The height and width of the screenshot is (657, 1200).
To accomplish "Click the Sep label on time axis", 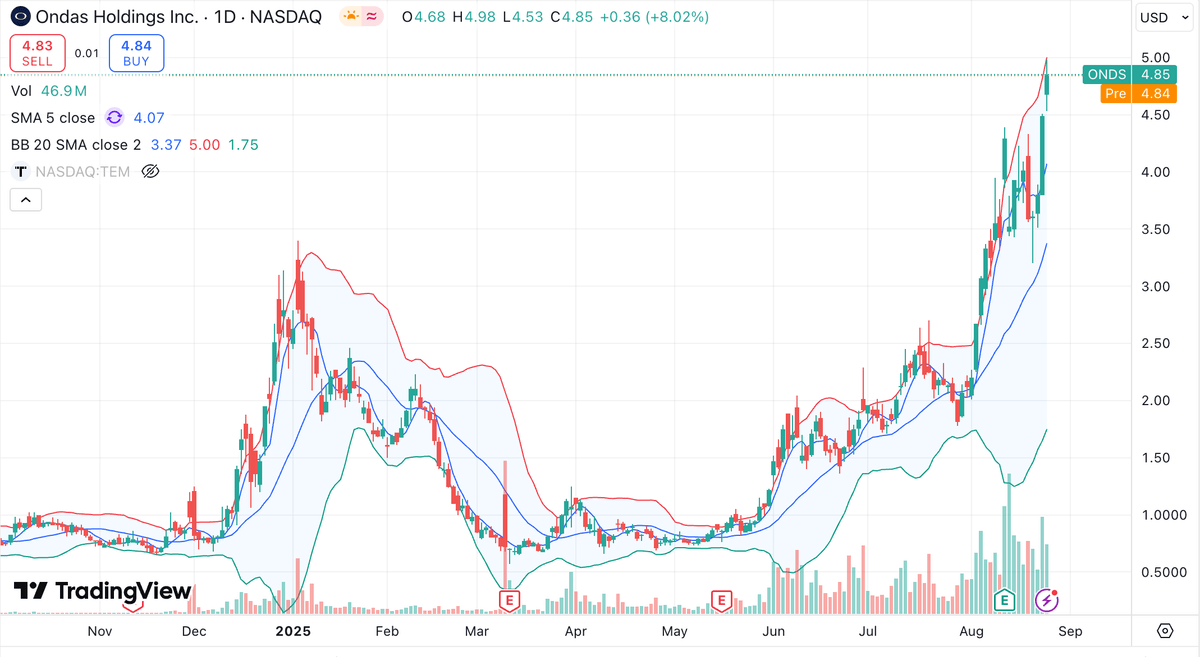I will pyautogui.click(x=1070, y=631).
